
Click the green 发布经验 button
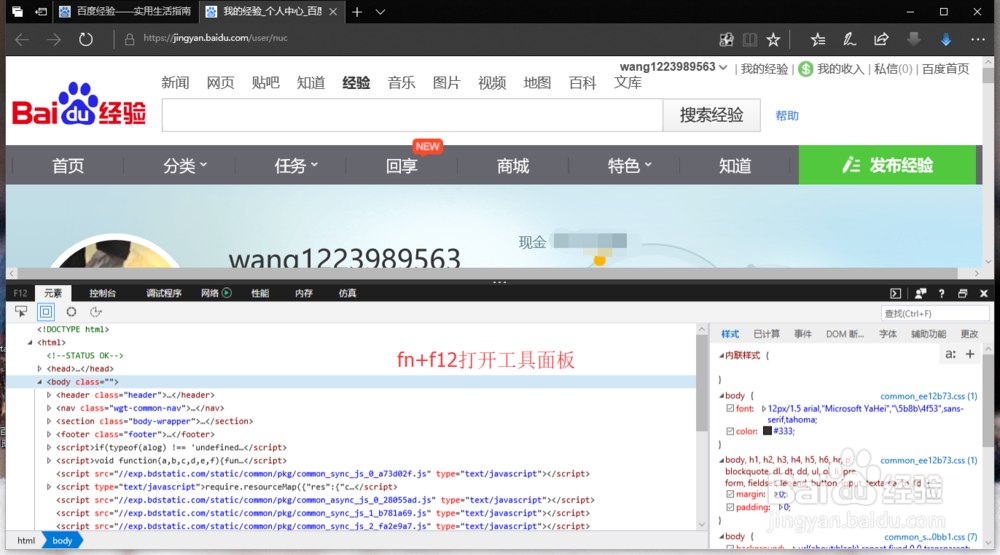[887, 165]
